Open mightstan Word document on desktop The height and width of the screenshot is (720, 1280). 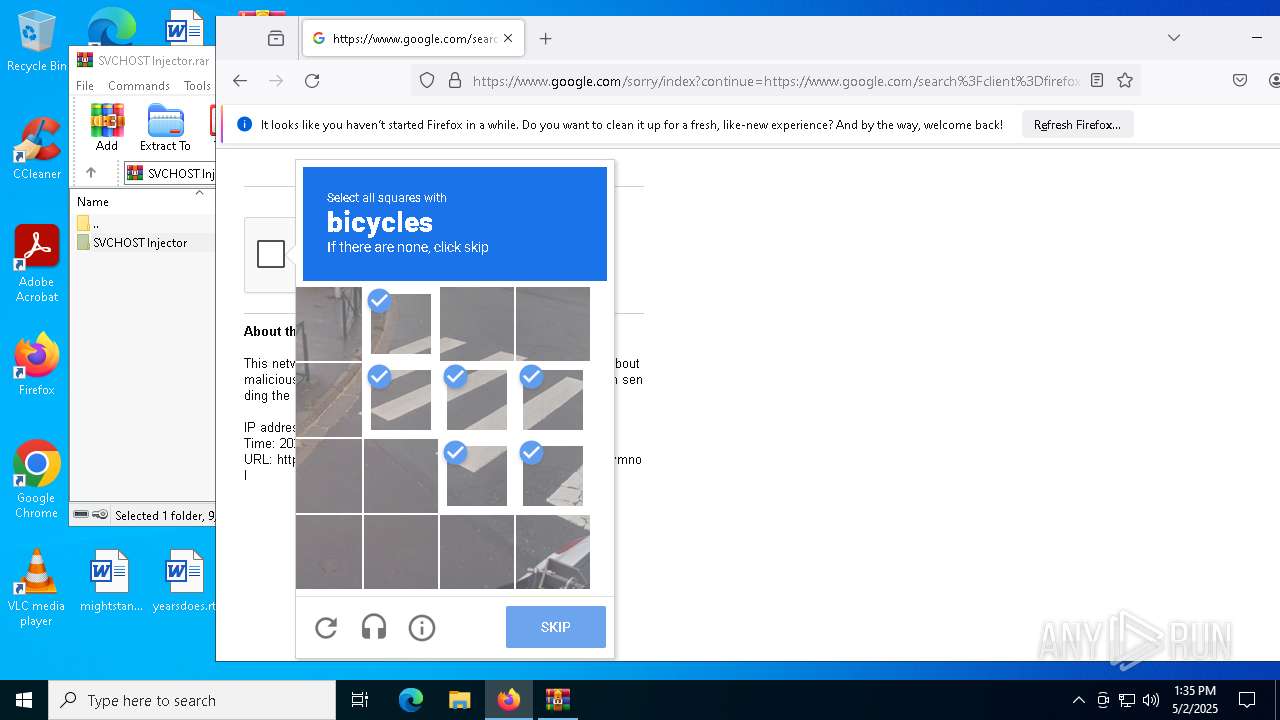click(x=110, y=580)
